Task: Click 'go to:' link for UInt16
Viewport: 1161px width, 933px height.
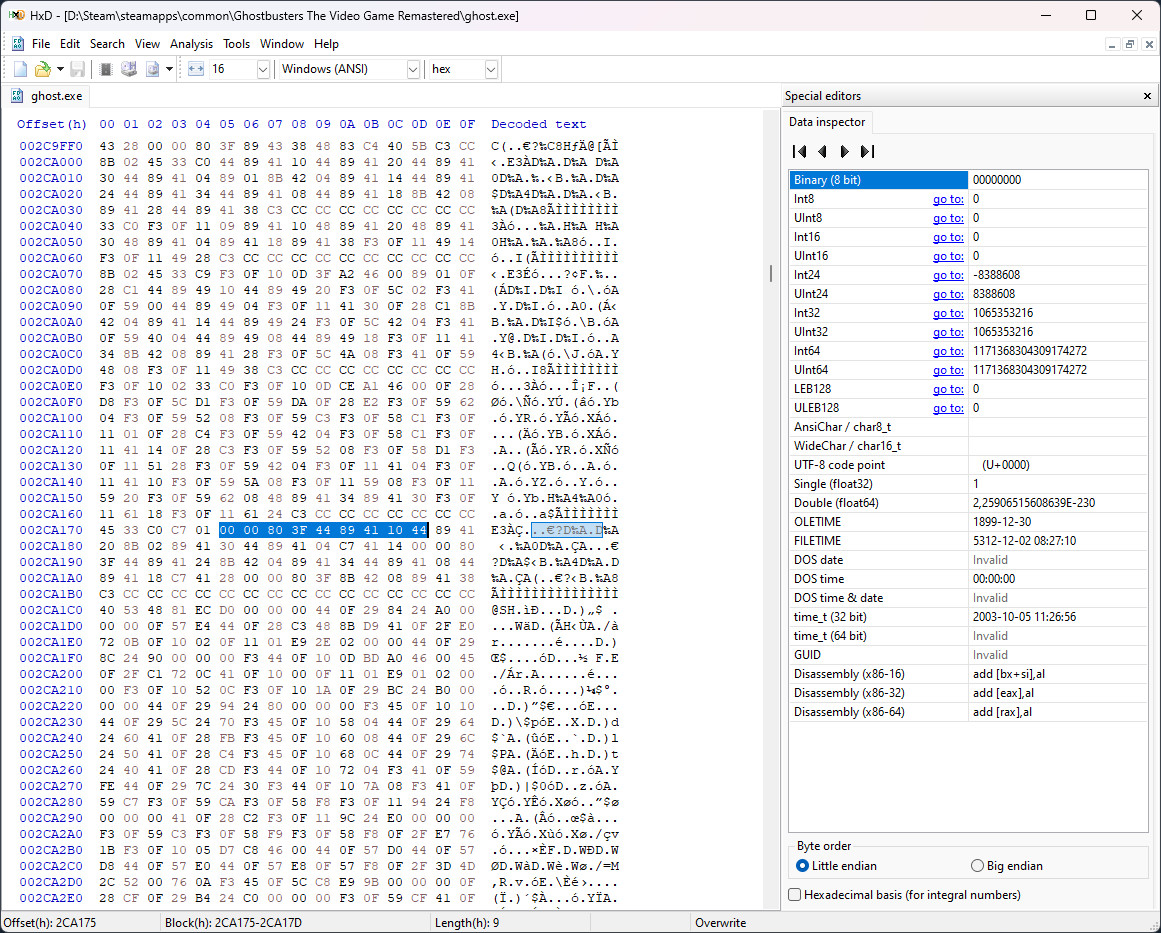Action: tap(948, 256)
